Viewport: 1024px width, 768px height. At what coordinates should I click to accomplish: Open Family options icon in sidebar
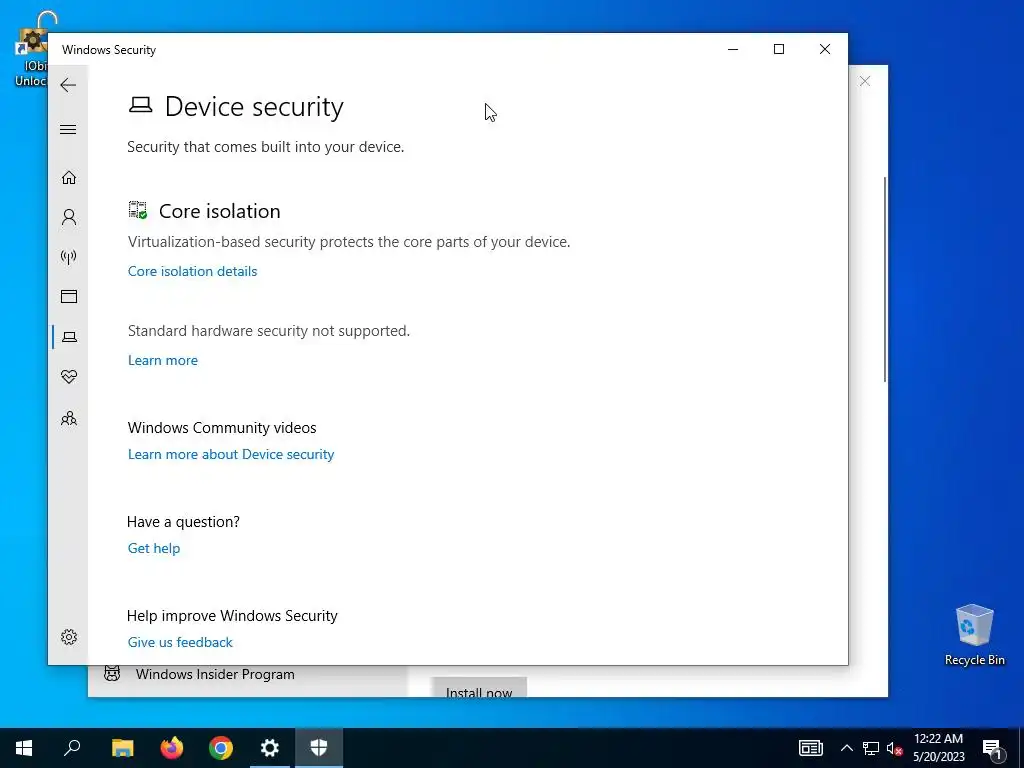[69, 418]
